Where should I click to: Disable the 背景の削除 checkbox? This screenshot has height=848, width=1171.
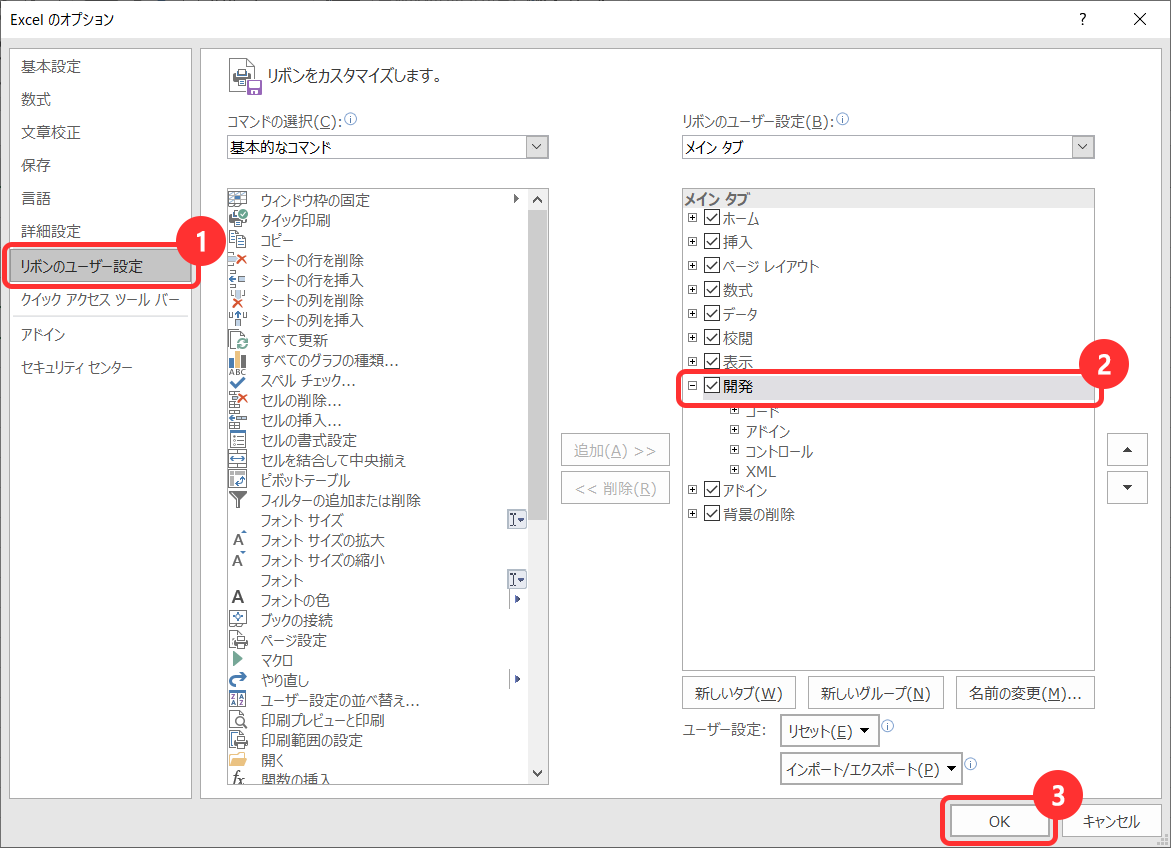pyautogui.click(x=712, y=514)
